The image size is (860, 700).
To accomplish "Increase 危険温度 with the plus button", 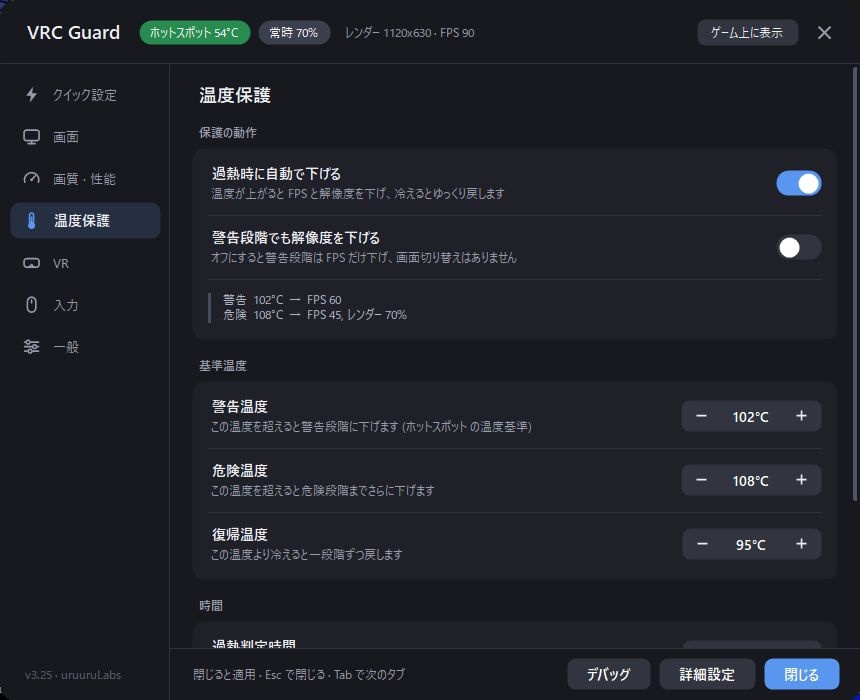I will pyautogui.click(x=801, y=481).
